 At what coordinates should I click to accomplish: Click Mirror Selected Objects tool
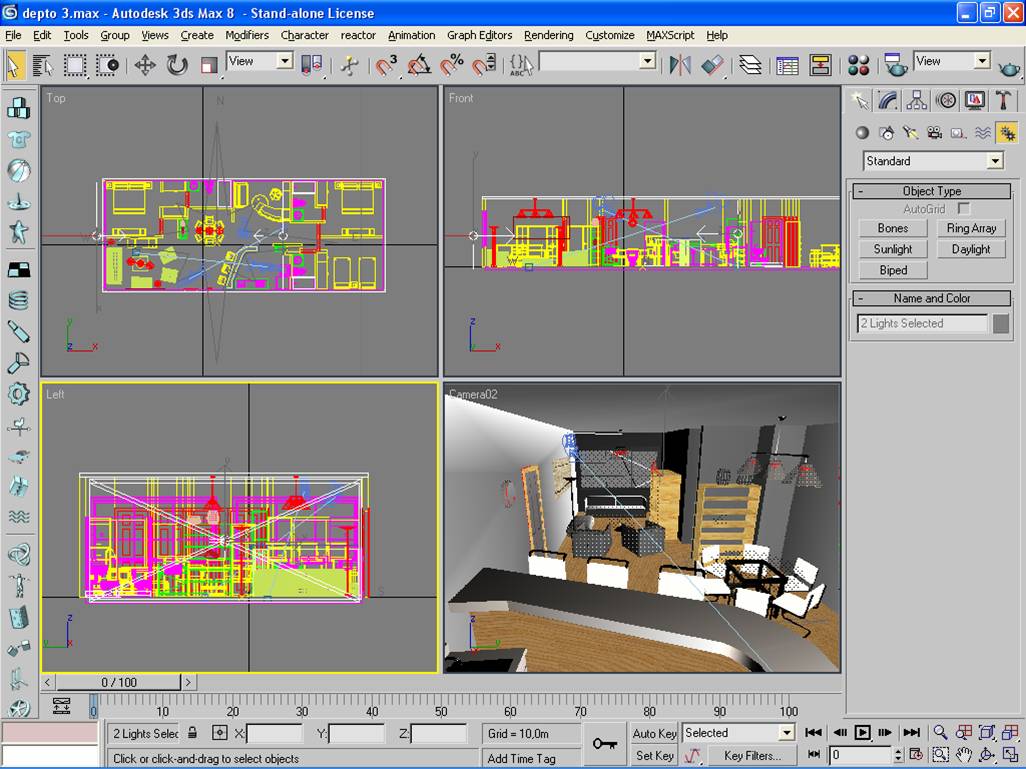click(680, 65)
